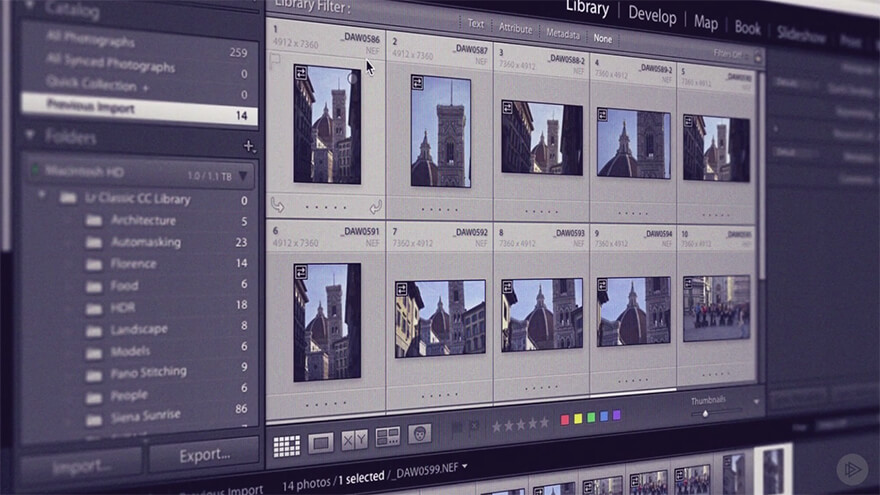
Task: Set flag as rejected in toolbar
Action: [474, 427]
